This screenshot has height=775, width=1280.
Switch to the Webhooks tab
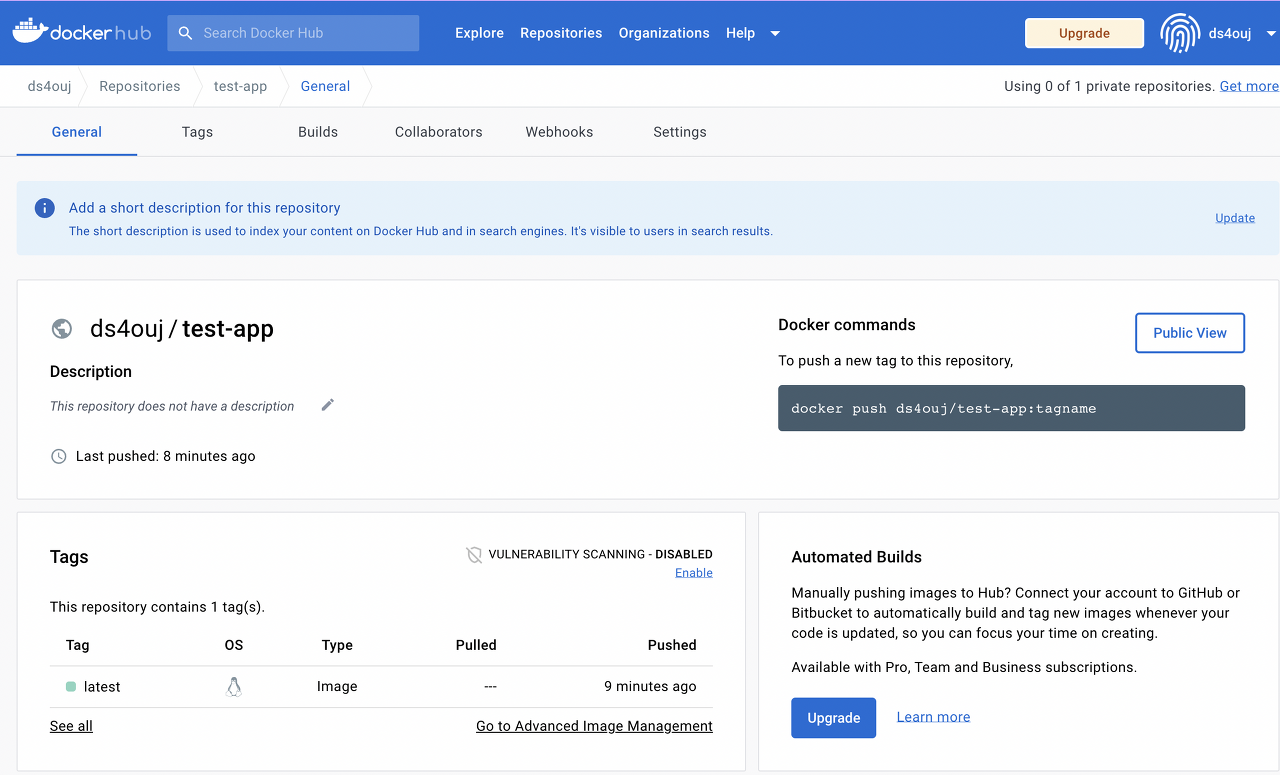click(x=559, y=132)
